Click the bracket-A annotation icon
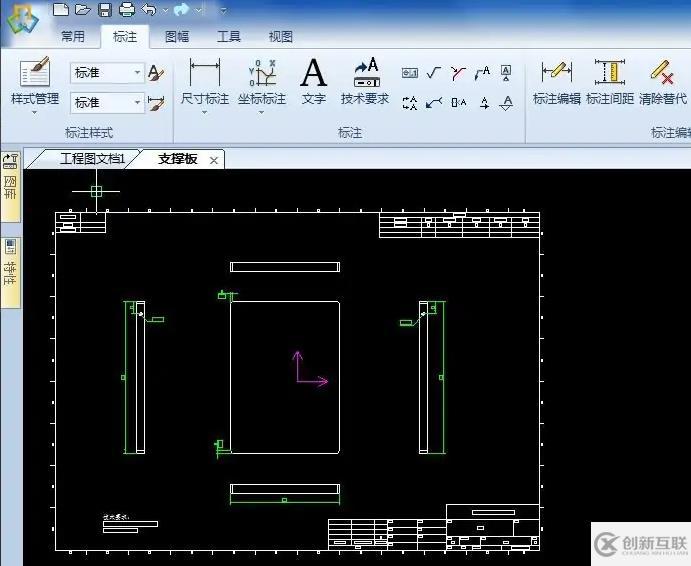 pyautogui.click(x=458, y=103)
